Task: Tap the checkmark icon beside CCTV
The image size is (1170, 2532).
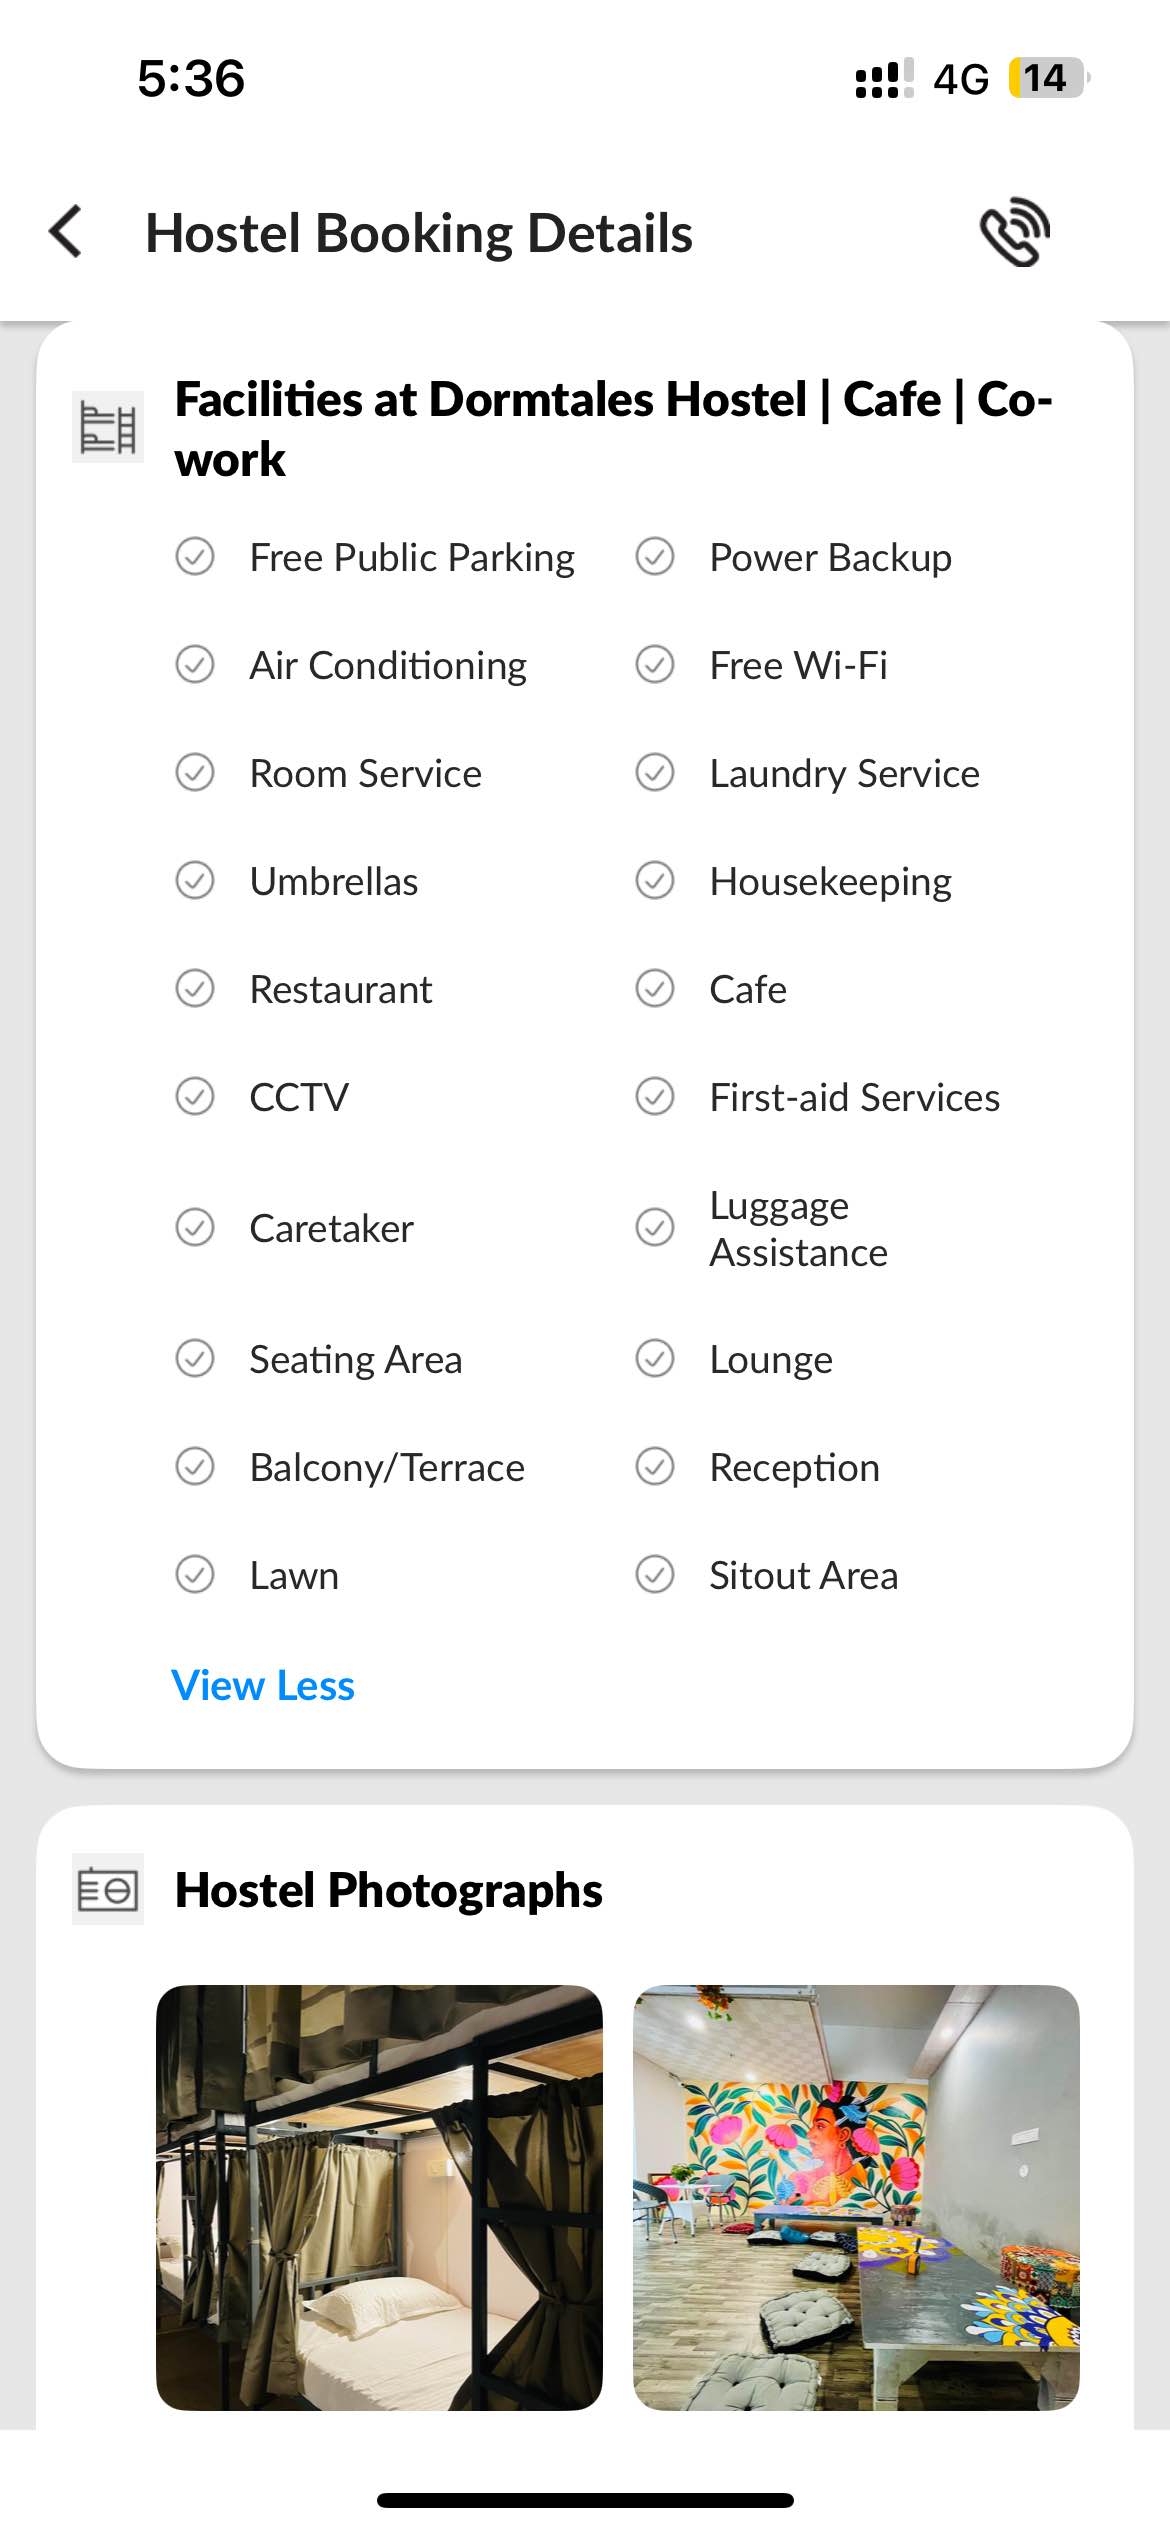Action: coord(195,1096)
